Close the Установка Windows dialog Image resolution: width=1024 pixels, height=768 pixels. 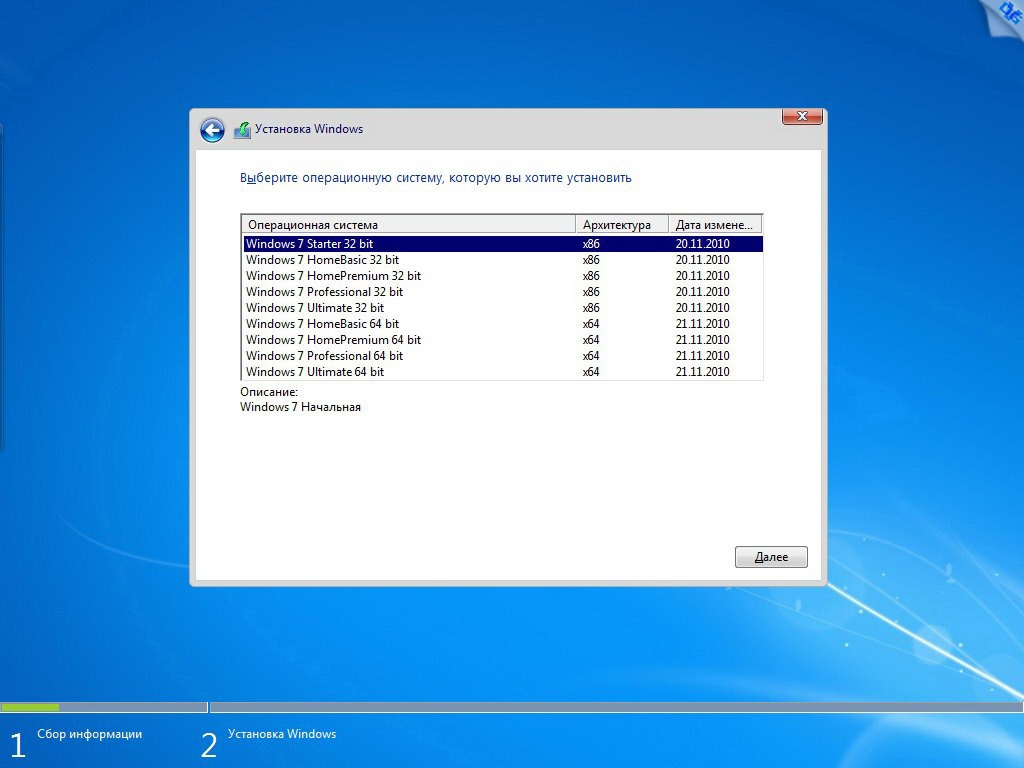pyautogui.click(x=802, y=116)
